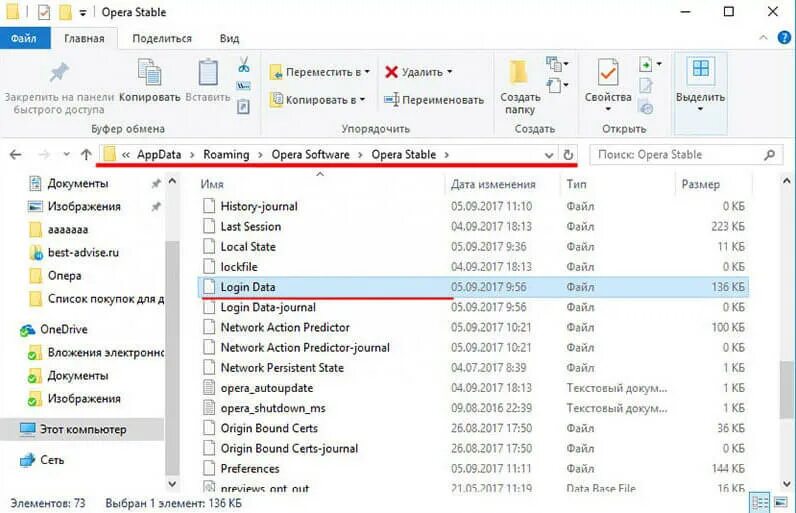Click Opera Software in the address path
This screenshot has height=513, width=796.
point(310,155)
